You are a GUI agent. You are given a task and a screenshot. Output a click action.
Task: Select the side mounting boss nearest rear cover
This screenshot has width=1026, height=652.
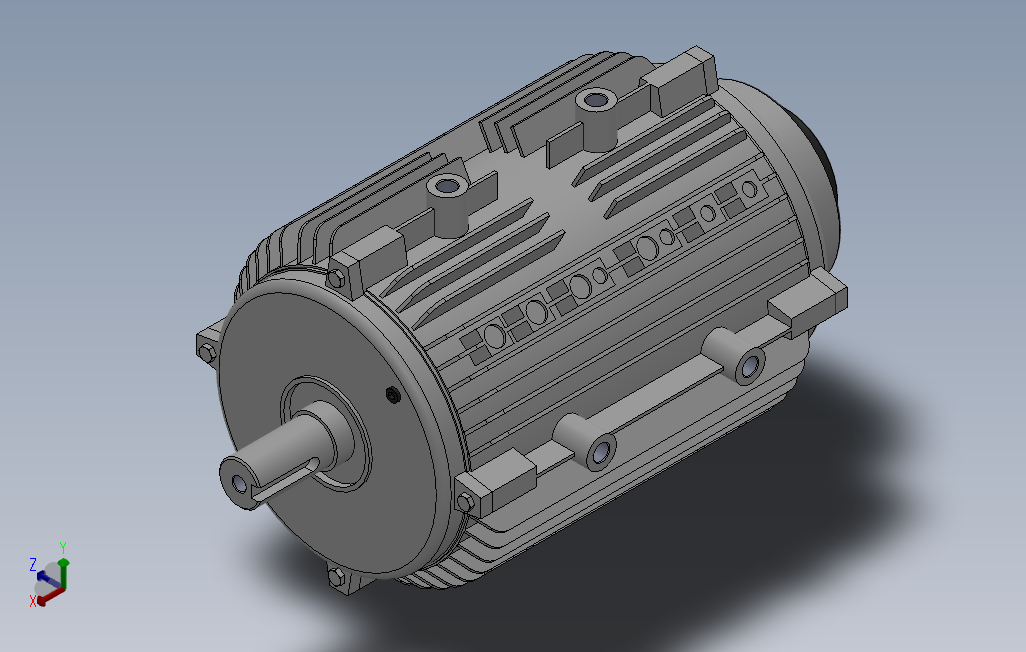(735, 357)
